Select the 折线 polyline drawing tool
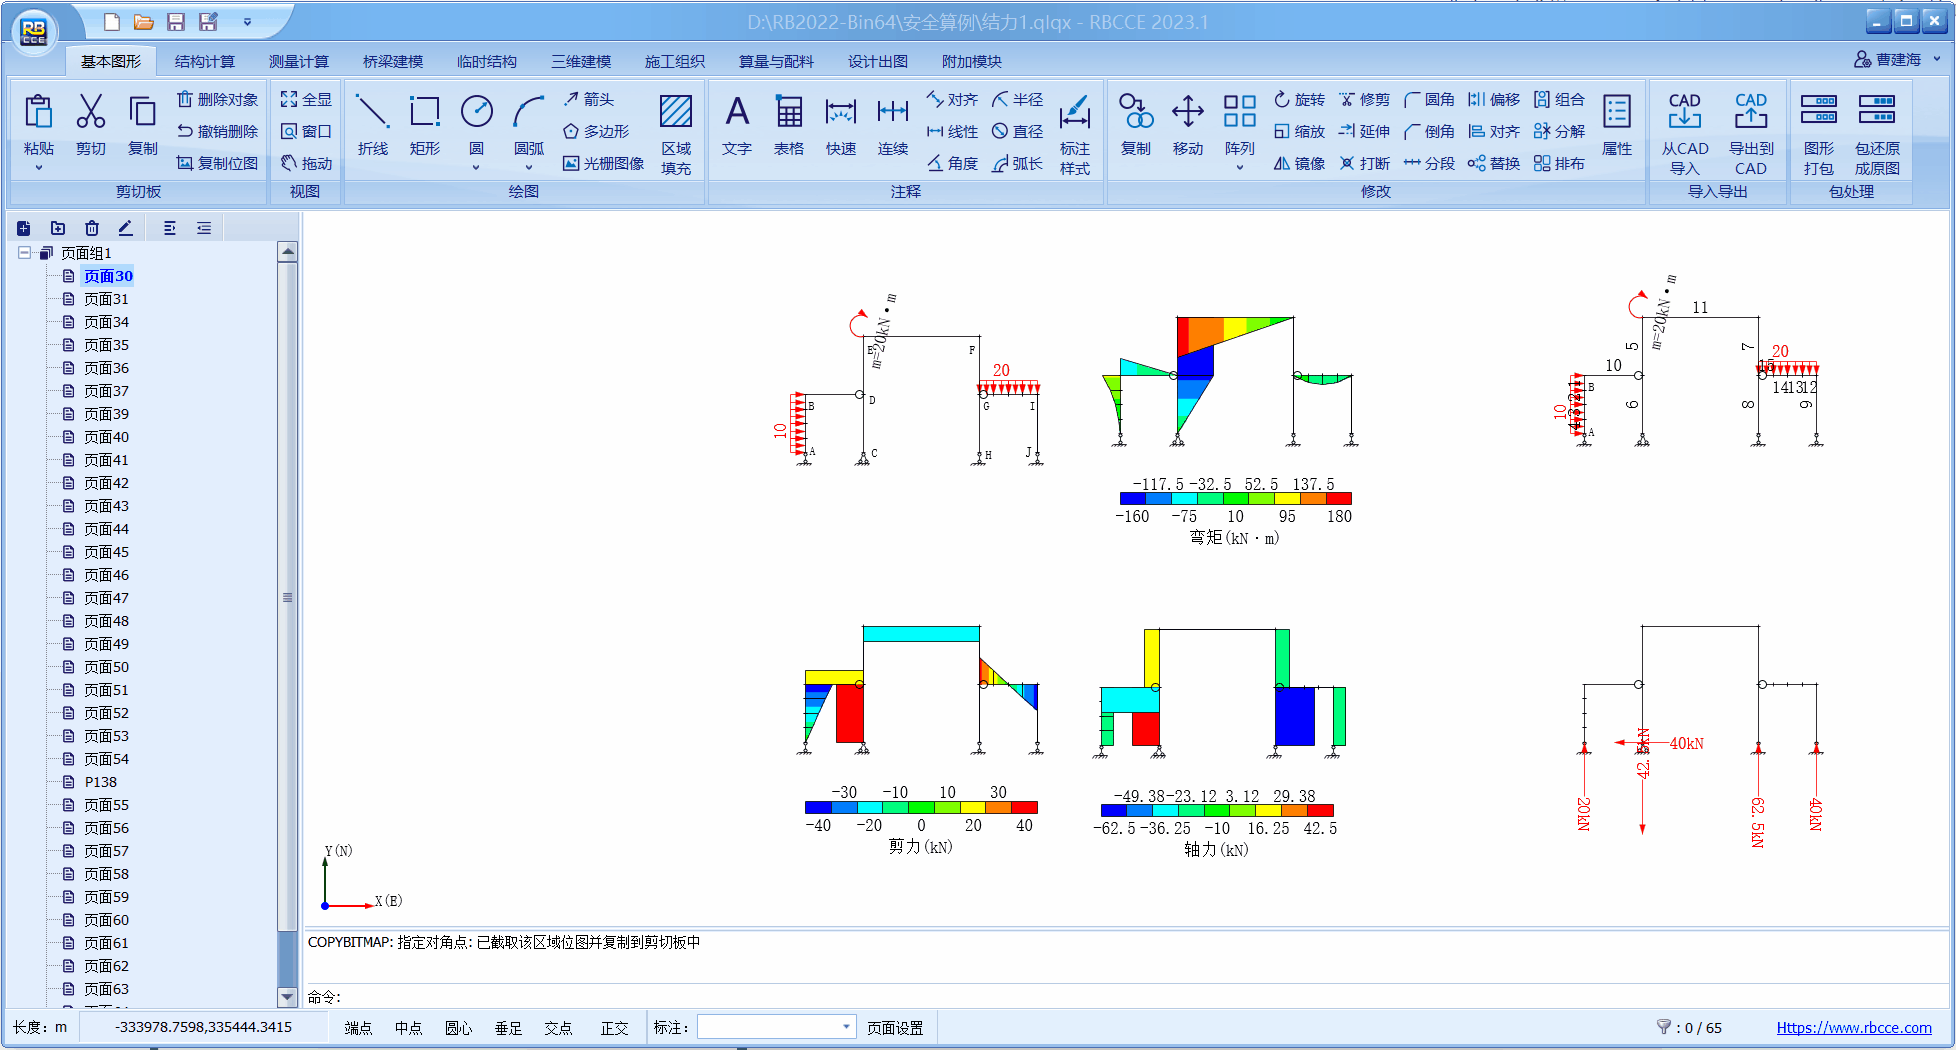Viewport: 1956px width, 1050px height. coord(372,124)
